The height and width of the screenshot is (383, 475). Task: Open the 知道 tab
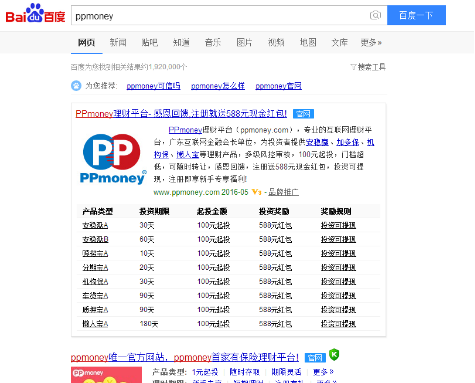(x=181, y=43)
